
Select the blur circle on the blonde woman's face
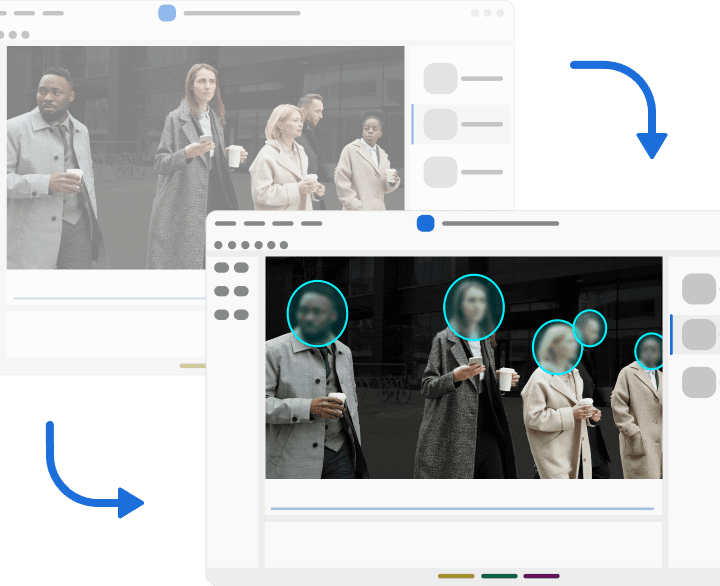[557, 347]
